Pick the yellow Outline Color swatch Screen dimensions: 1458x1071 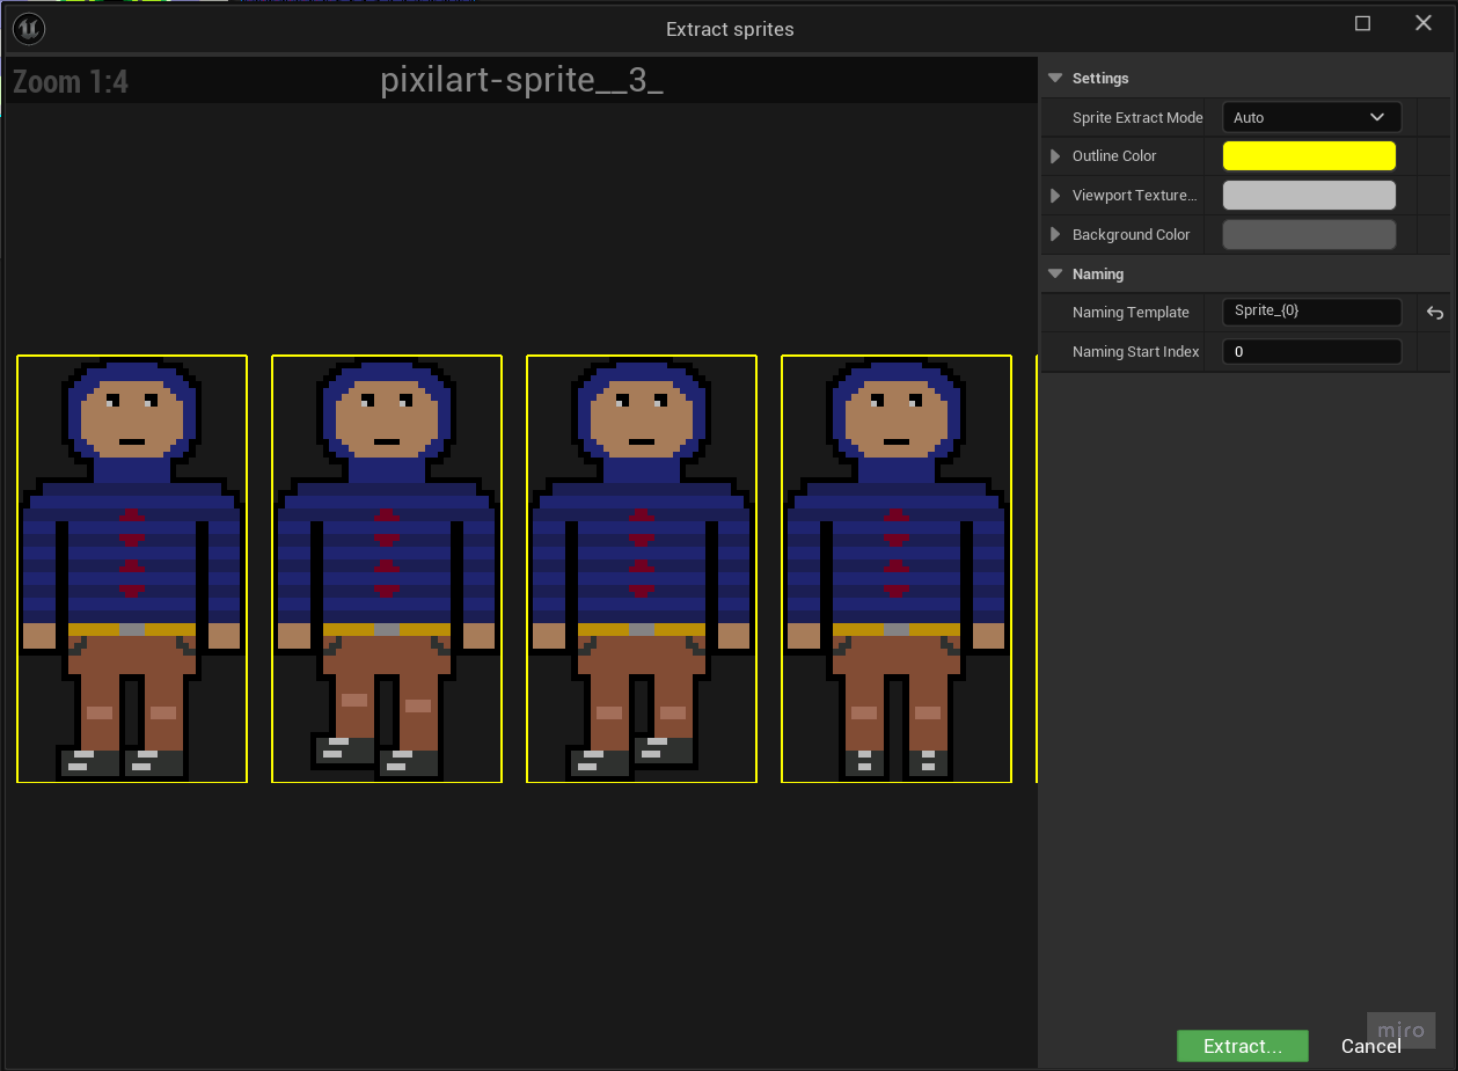point(1308,156)
